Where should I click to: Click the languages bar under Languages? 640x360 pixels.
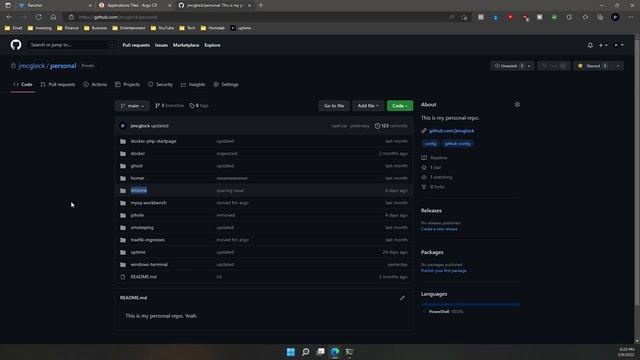click(x=470, y=304)
